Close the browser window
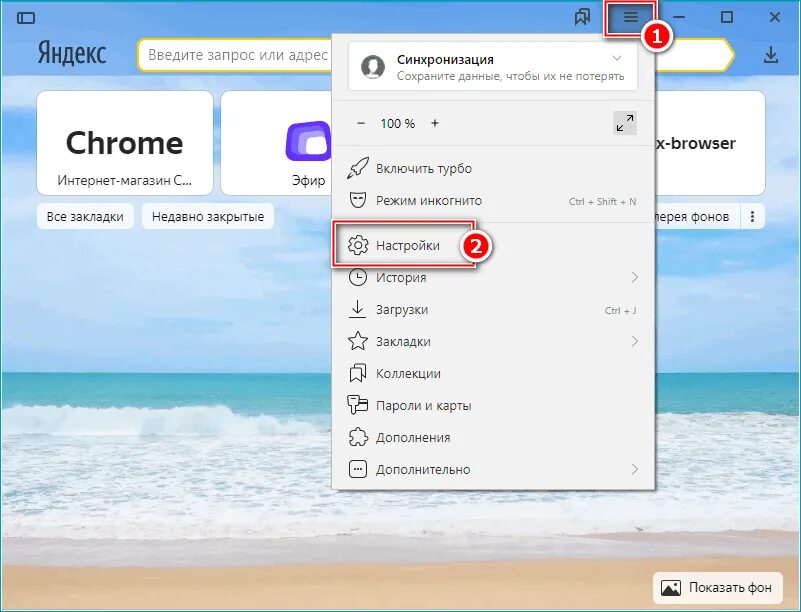 click(774, 17)
